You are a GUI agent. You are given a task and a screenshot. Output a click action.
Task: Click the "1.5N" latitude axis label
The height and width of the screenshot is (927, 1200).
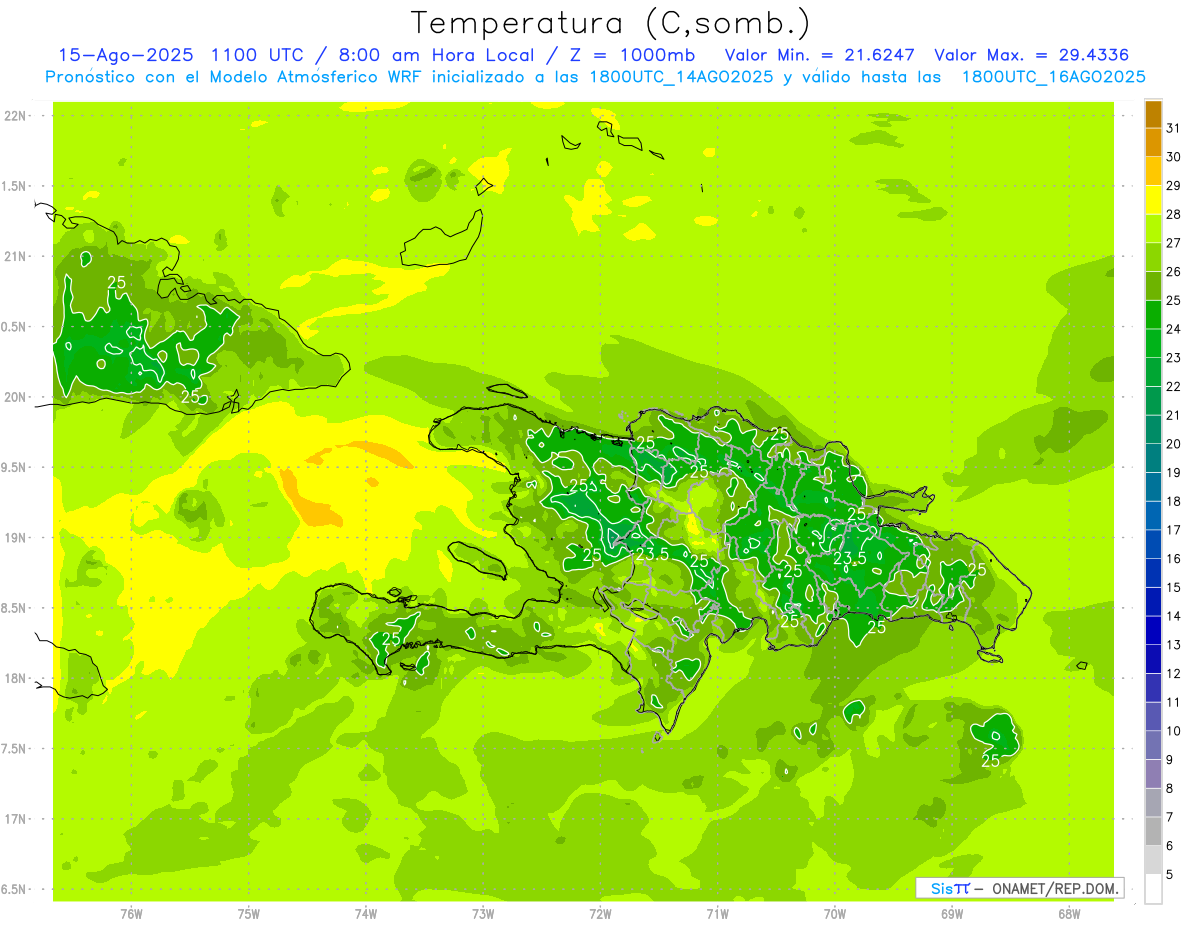click(x=15, y=186)
